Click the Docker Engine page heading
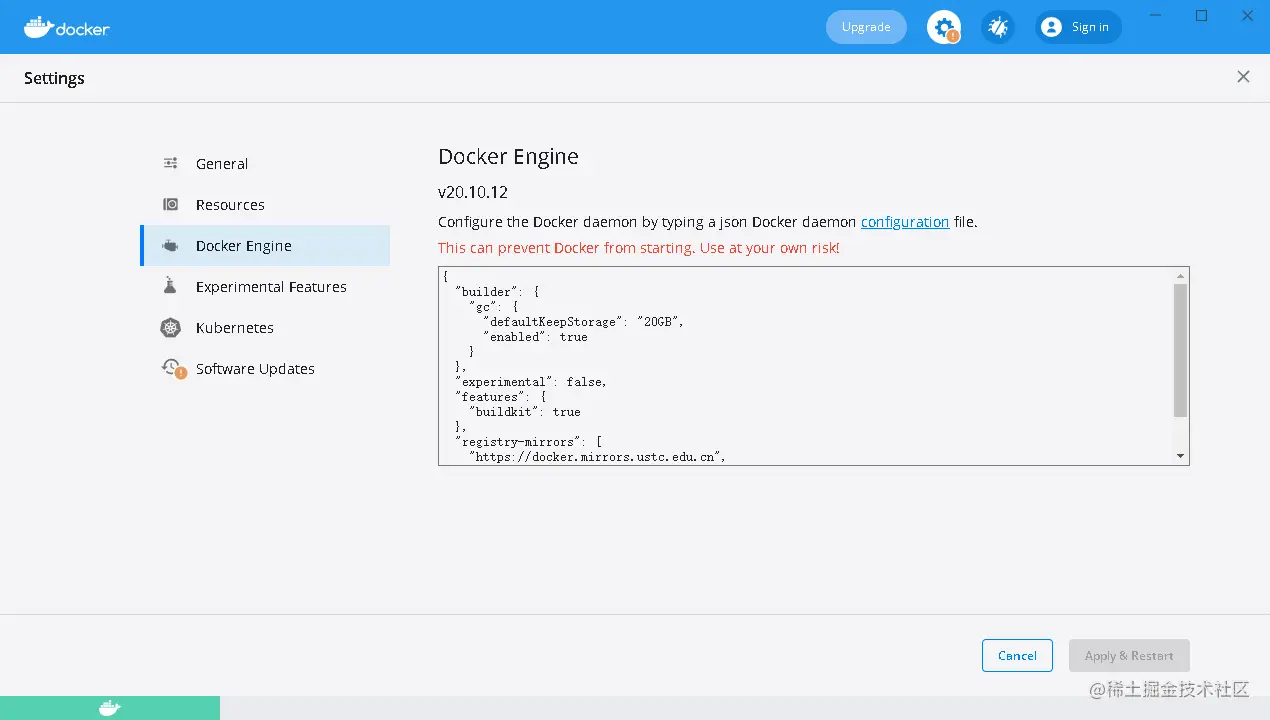Viewport: 1270px width, 720px height. pyautogui.click(x=508, y=157)
